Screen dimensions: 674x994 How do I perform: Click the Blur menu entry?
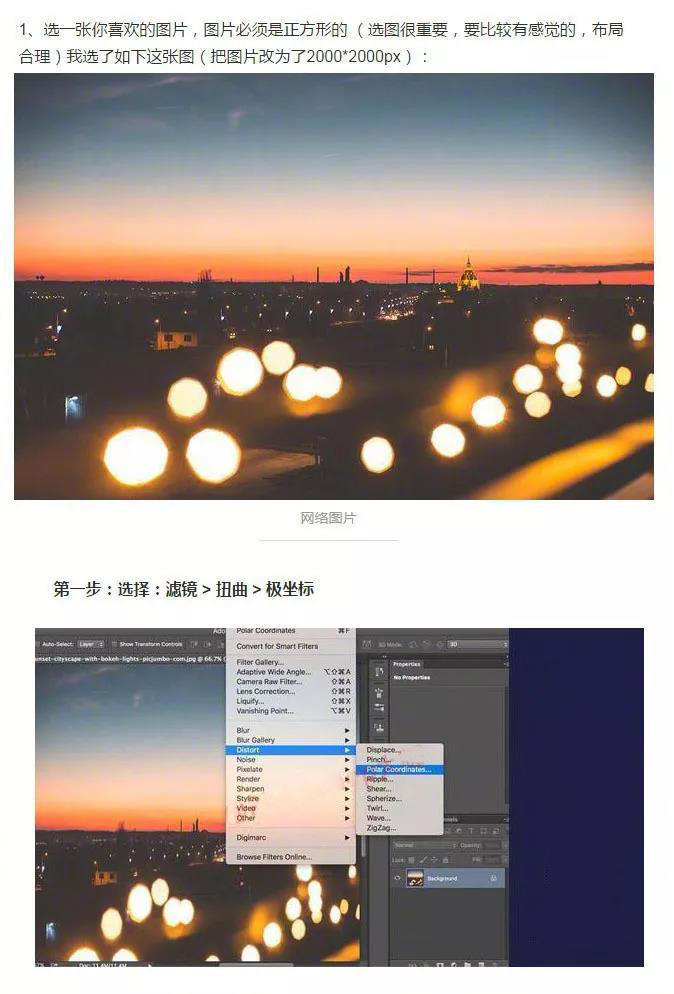[291, 730]
